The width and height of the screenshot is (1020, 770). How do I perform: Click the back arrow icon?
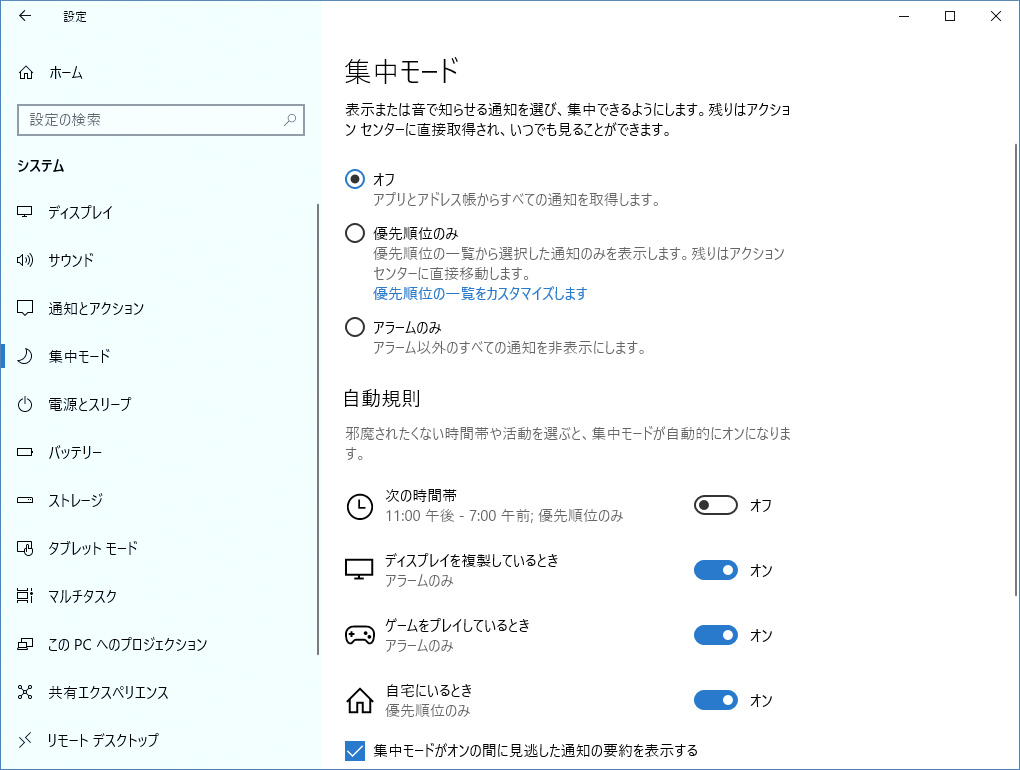(x=25, y=16)
